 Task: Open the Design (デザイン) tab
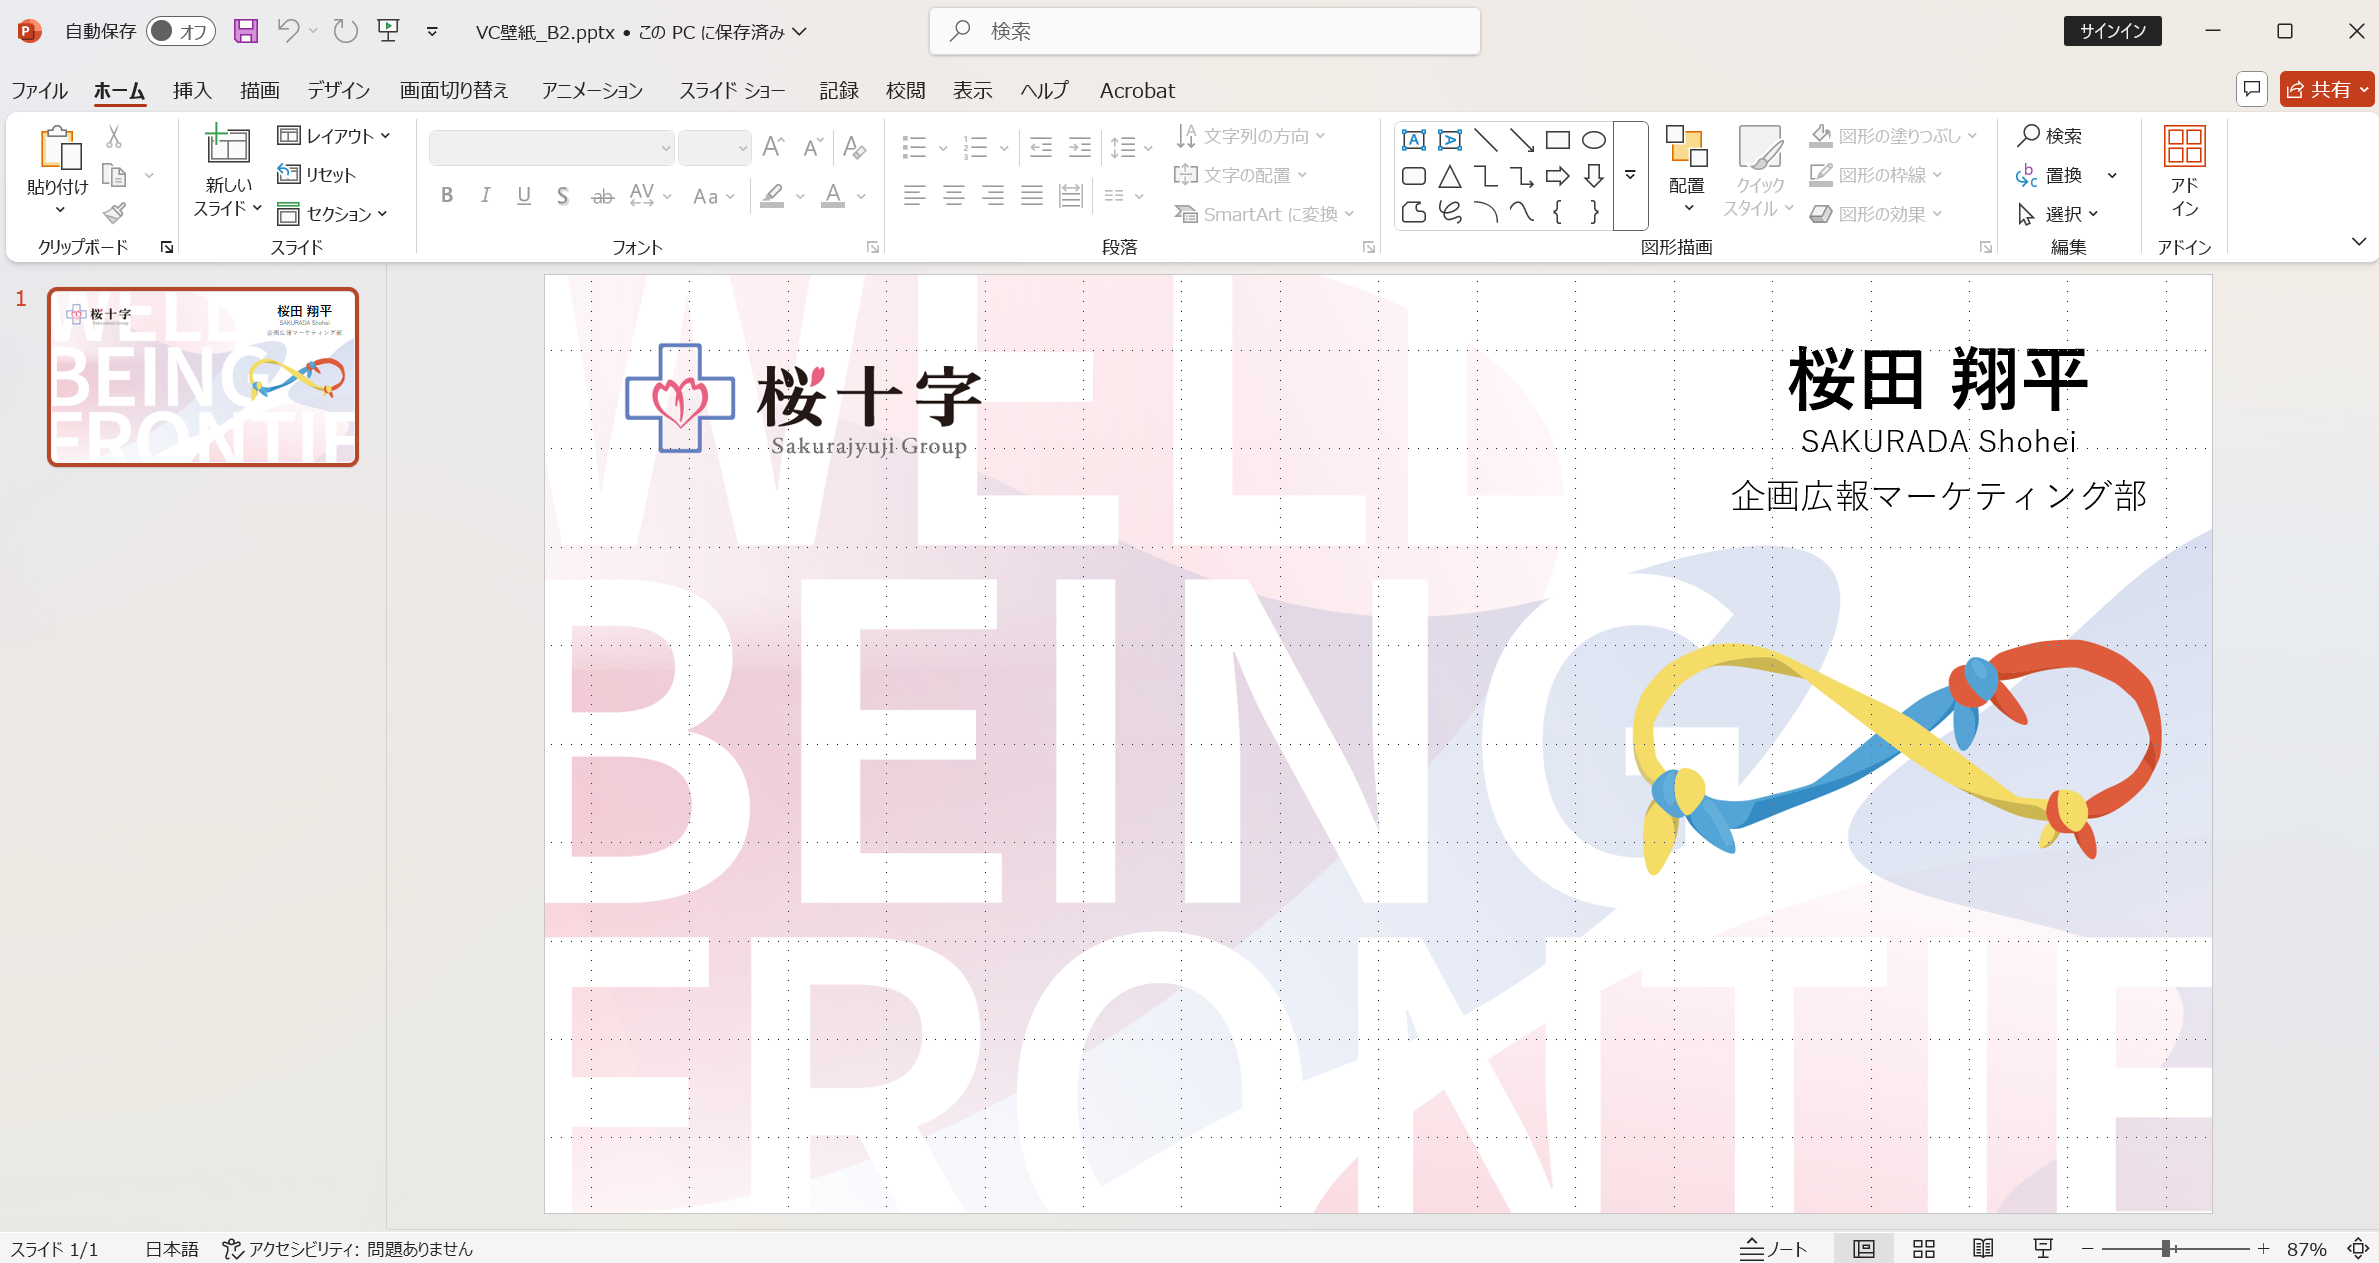tap(338, 90)
